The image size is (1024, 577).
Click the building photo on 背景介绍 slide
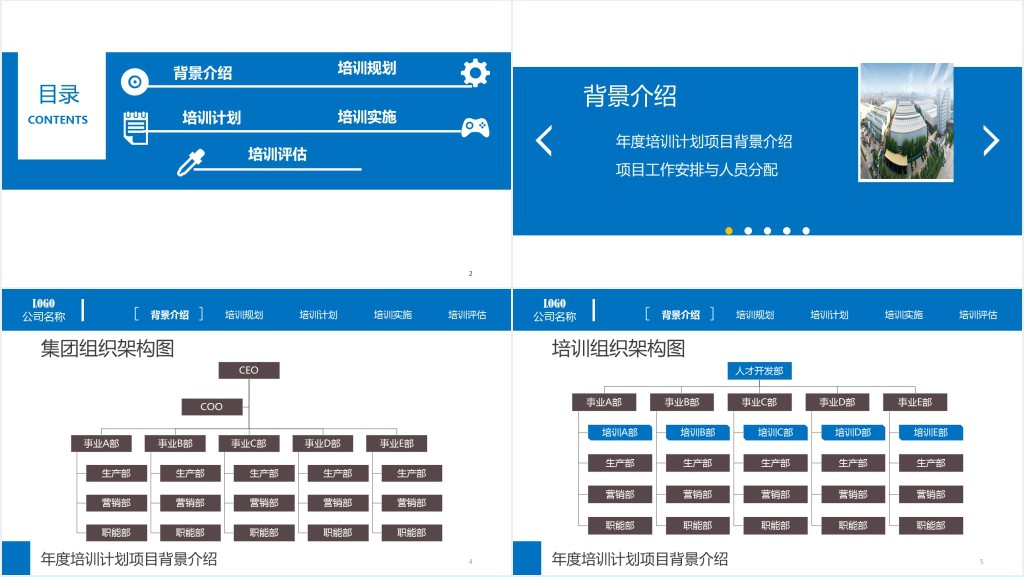906,122
